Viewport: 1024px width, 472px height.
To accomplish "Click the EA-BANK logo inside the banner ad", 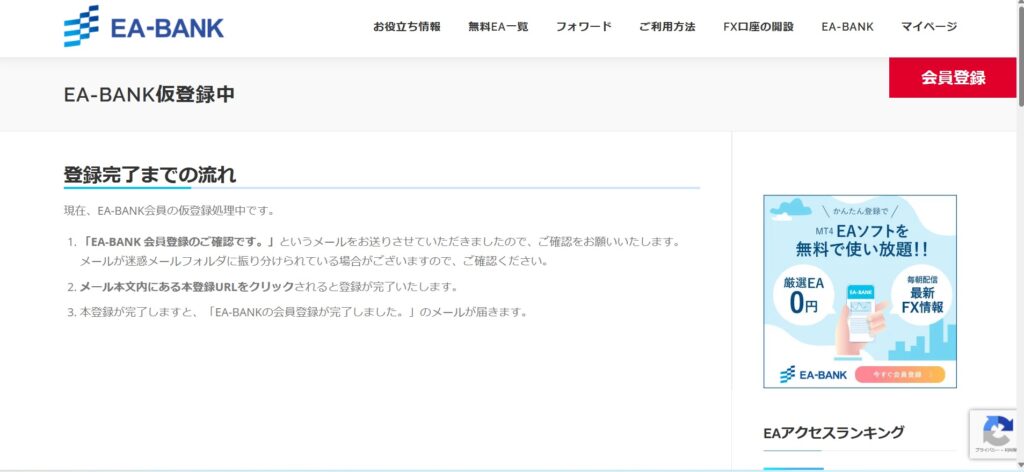I will [814, 375].
